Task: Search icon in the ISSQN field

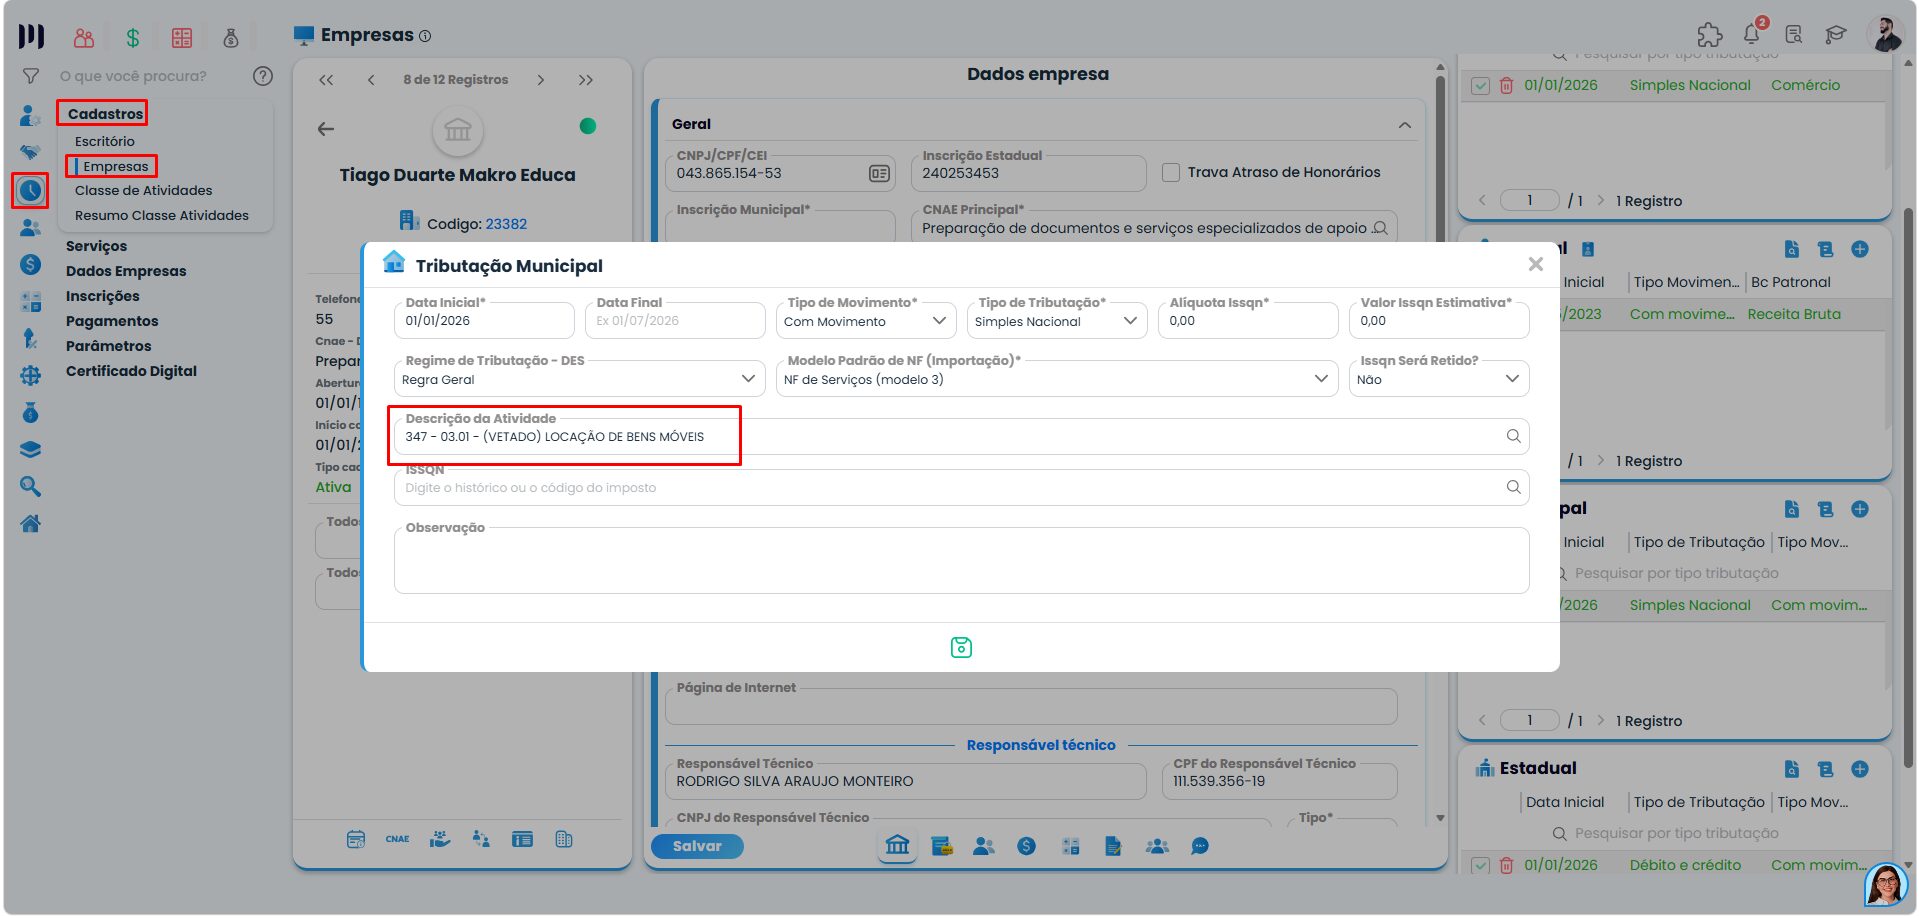Action: pyautogui.click(x=1513, y=487)
